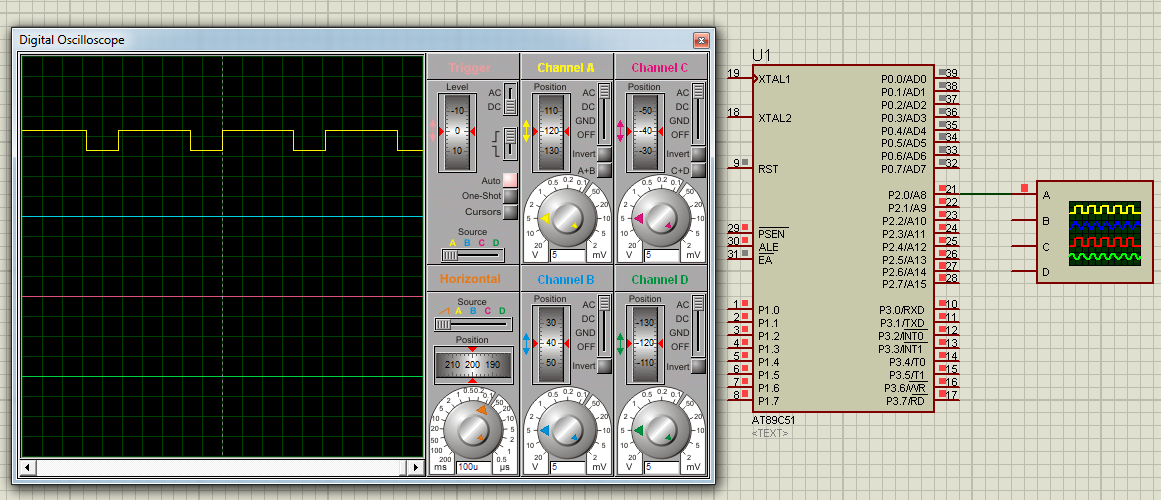Click Channel C pink position arrow icon

(x=620, y=131)
